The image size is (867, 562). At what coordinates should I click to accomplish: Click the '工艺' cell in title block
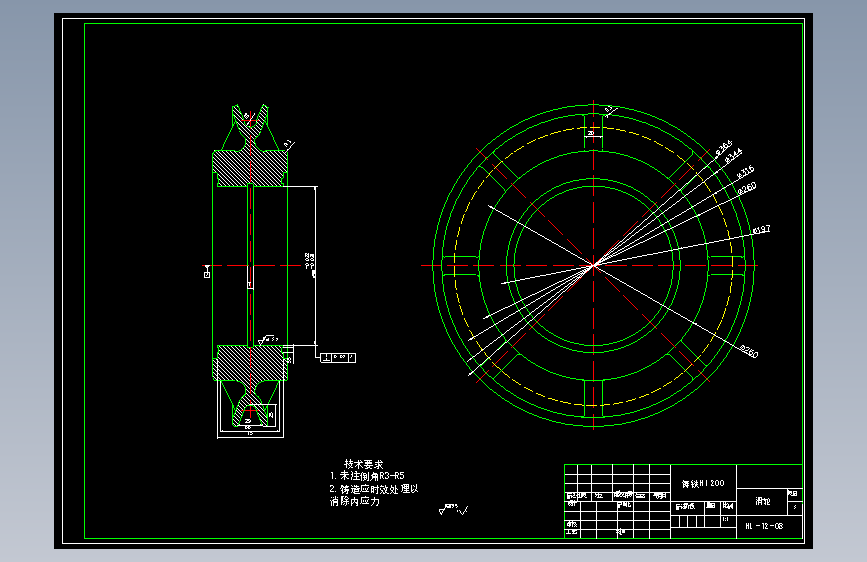tap(572, 532)
